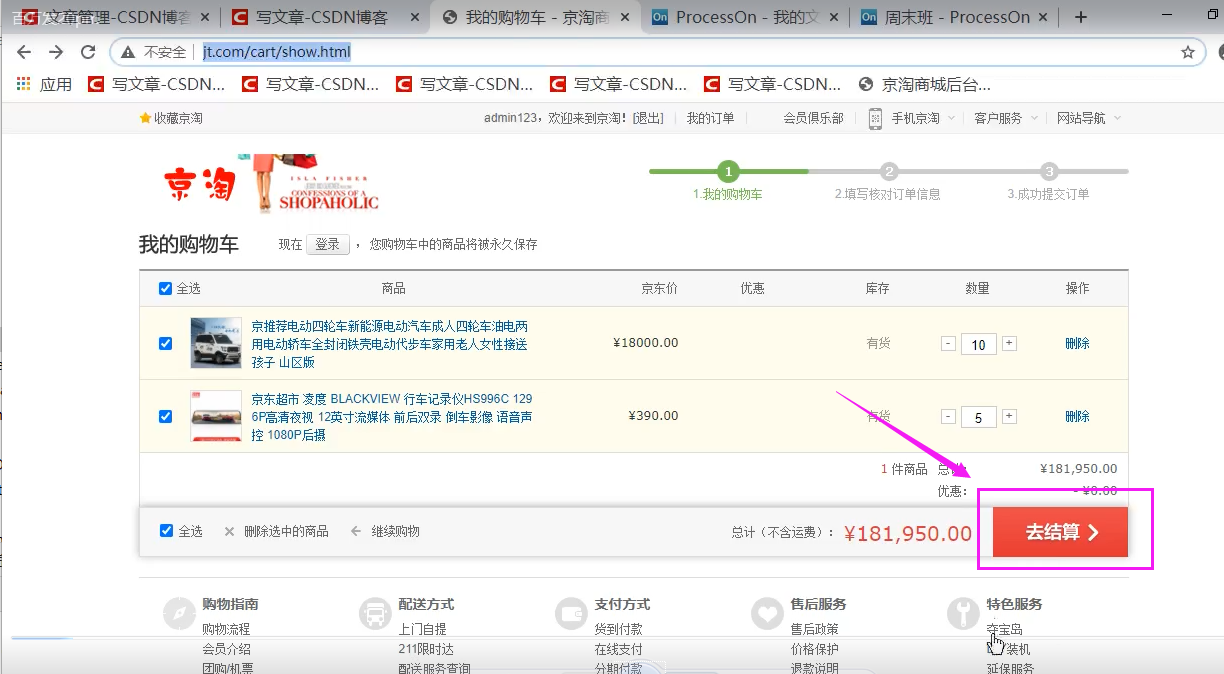1224x674 pixels.
Task: Open 会员介绍 footer link
Action: (226, 649)
